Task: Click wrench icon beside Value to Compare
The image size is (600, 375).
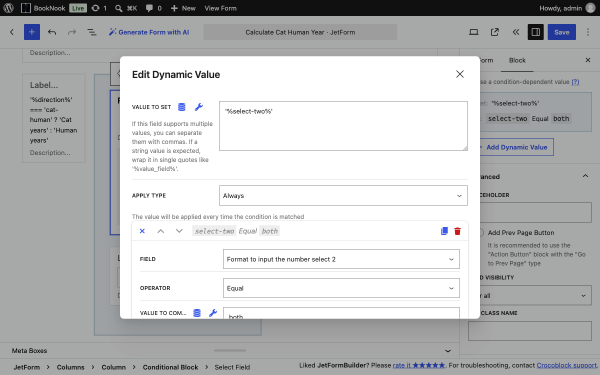Action: coord(213,313)
